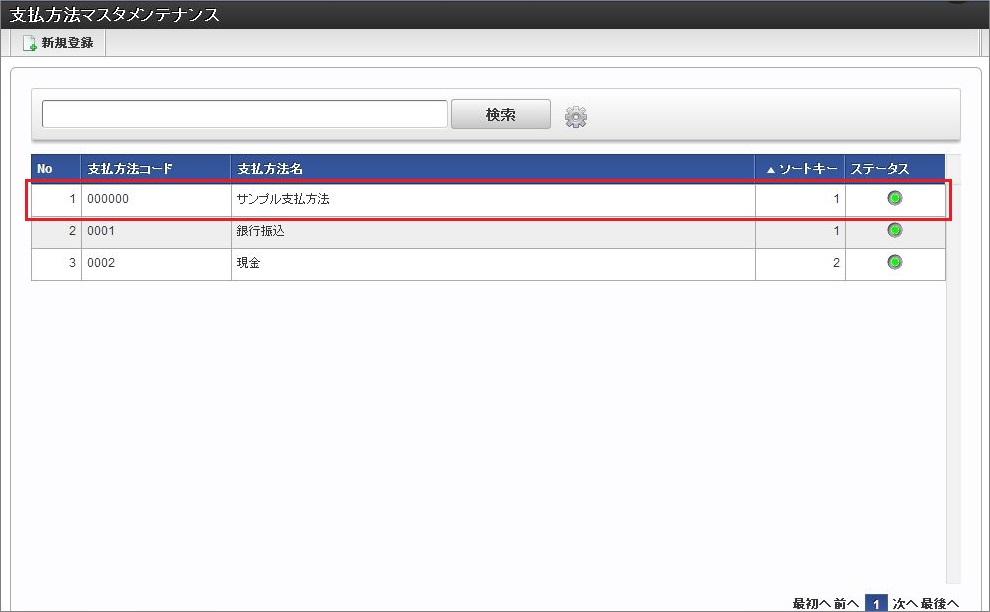Screen dimensions: 990x612
Task: Select the code 000000 cell
Action: pos(156,199)
